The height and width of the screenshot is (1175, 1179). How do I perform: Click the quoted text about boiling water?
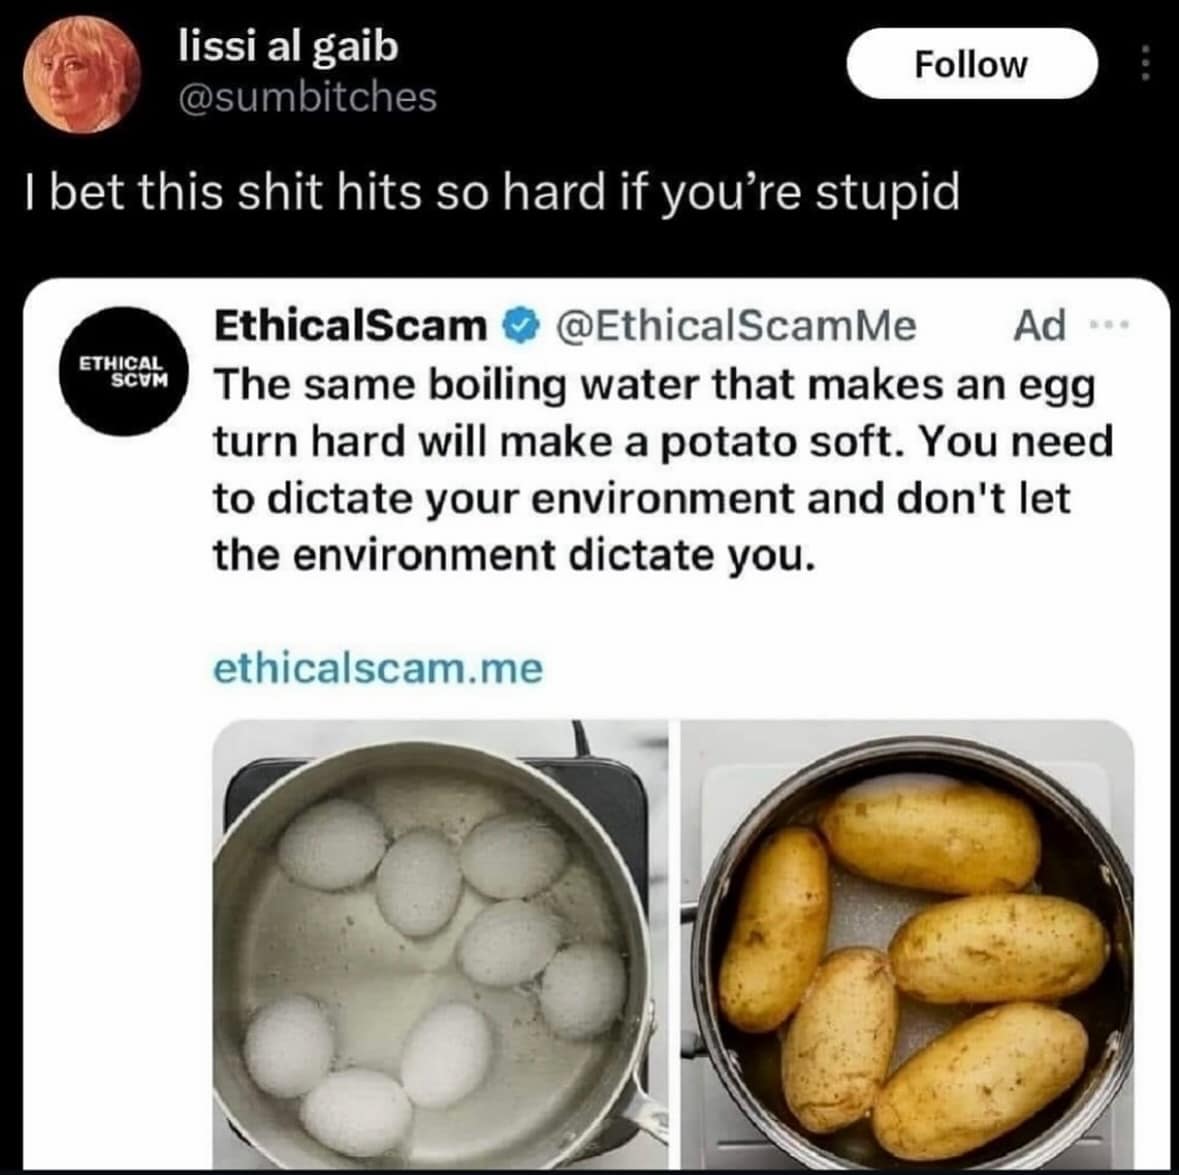point(660,469)
